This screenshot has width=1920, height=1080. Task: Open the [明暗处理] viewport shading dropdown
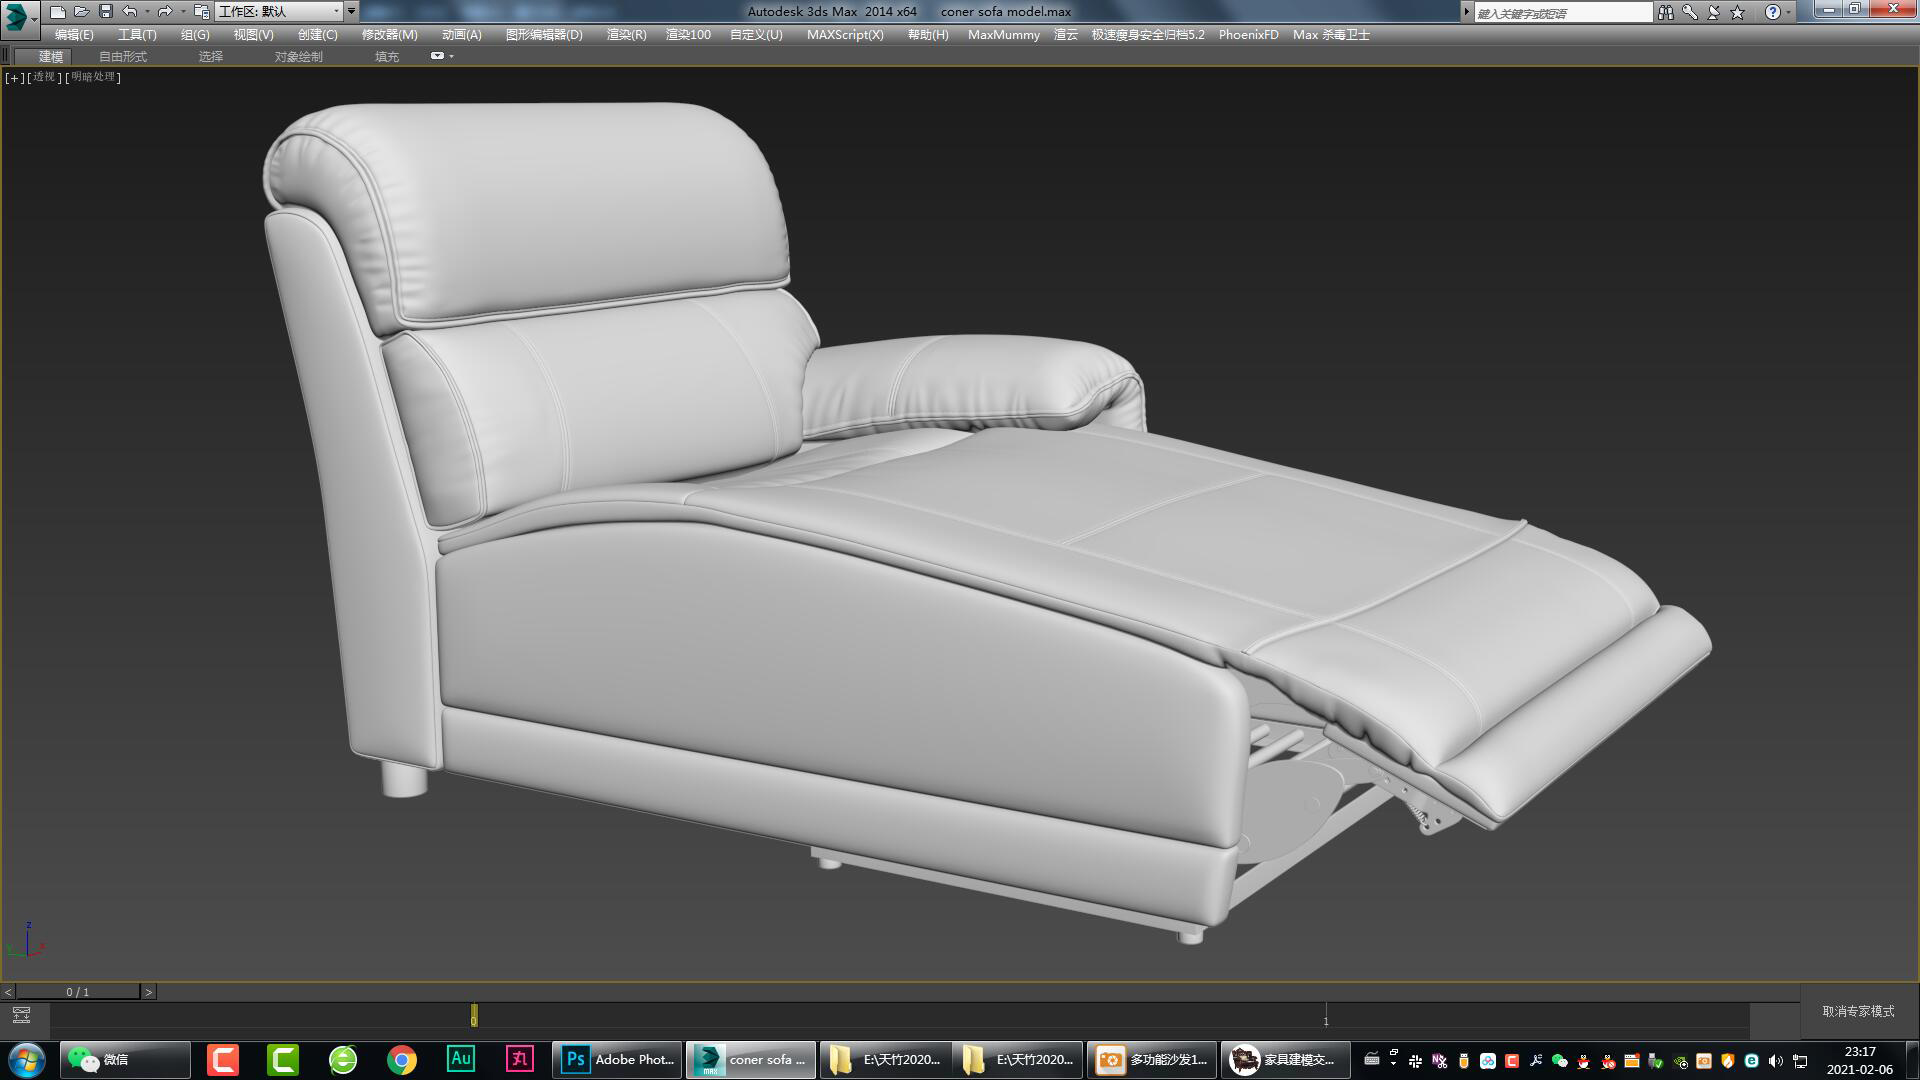(92, 77)
